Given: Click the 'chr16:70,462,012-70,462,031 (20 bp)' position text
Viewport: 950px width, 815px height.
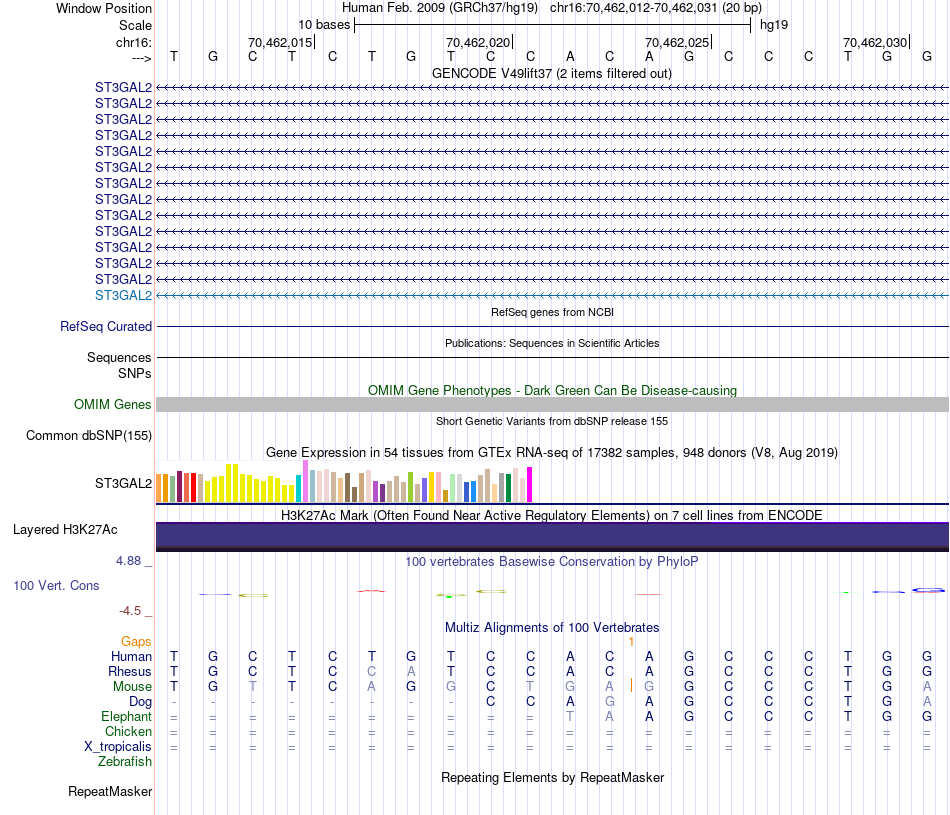Looking at the screenshot, I should [656, 8].
